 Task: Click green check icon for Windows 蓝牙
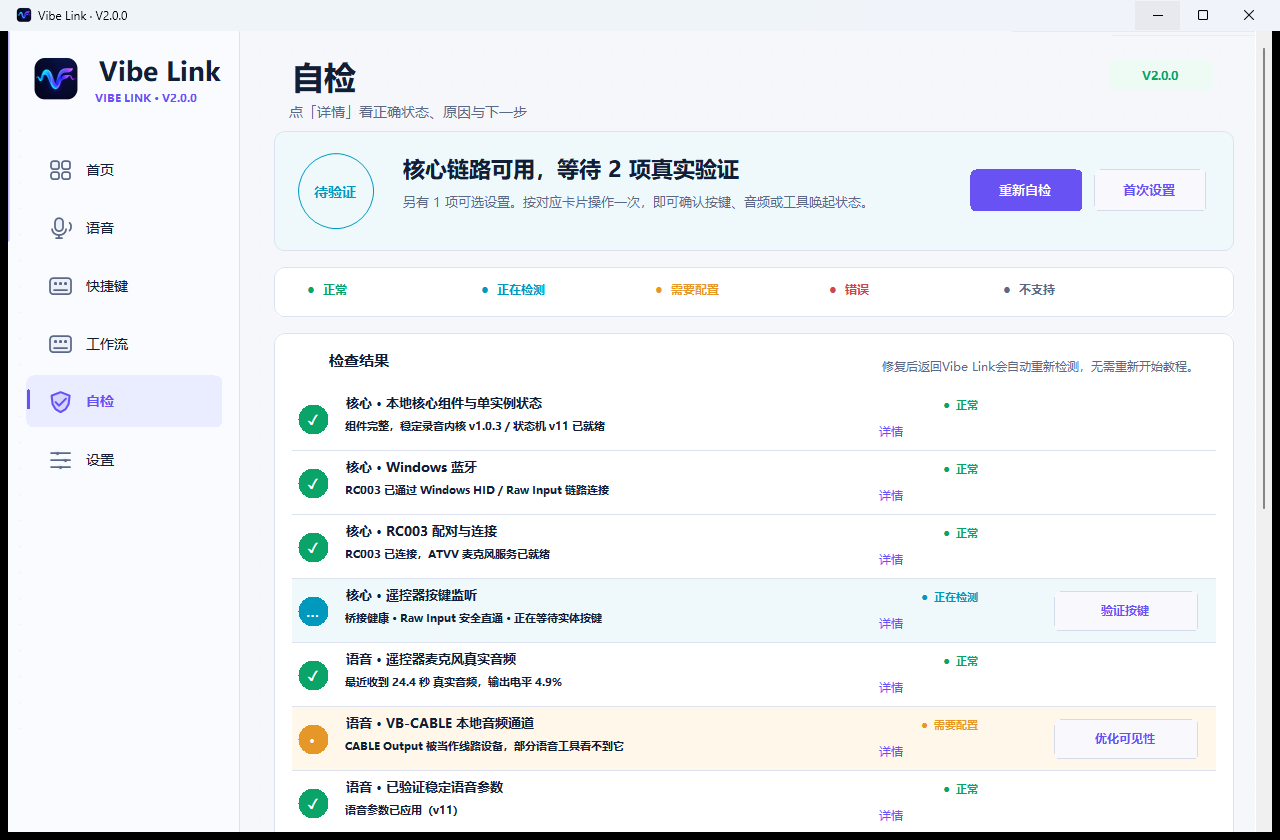[314, 483]
